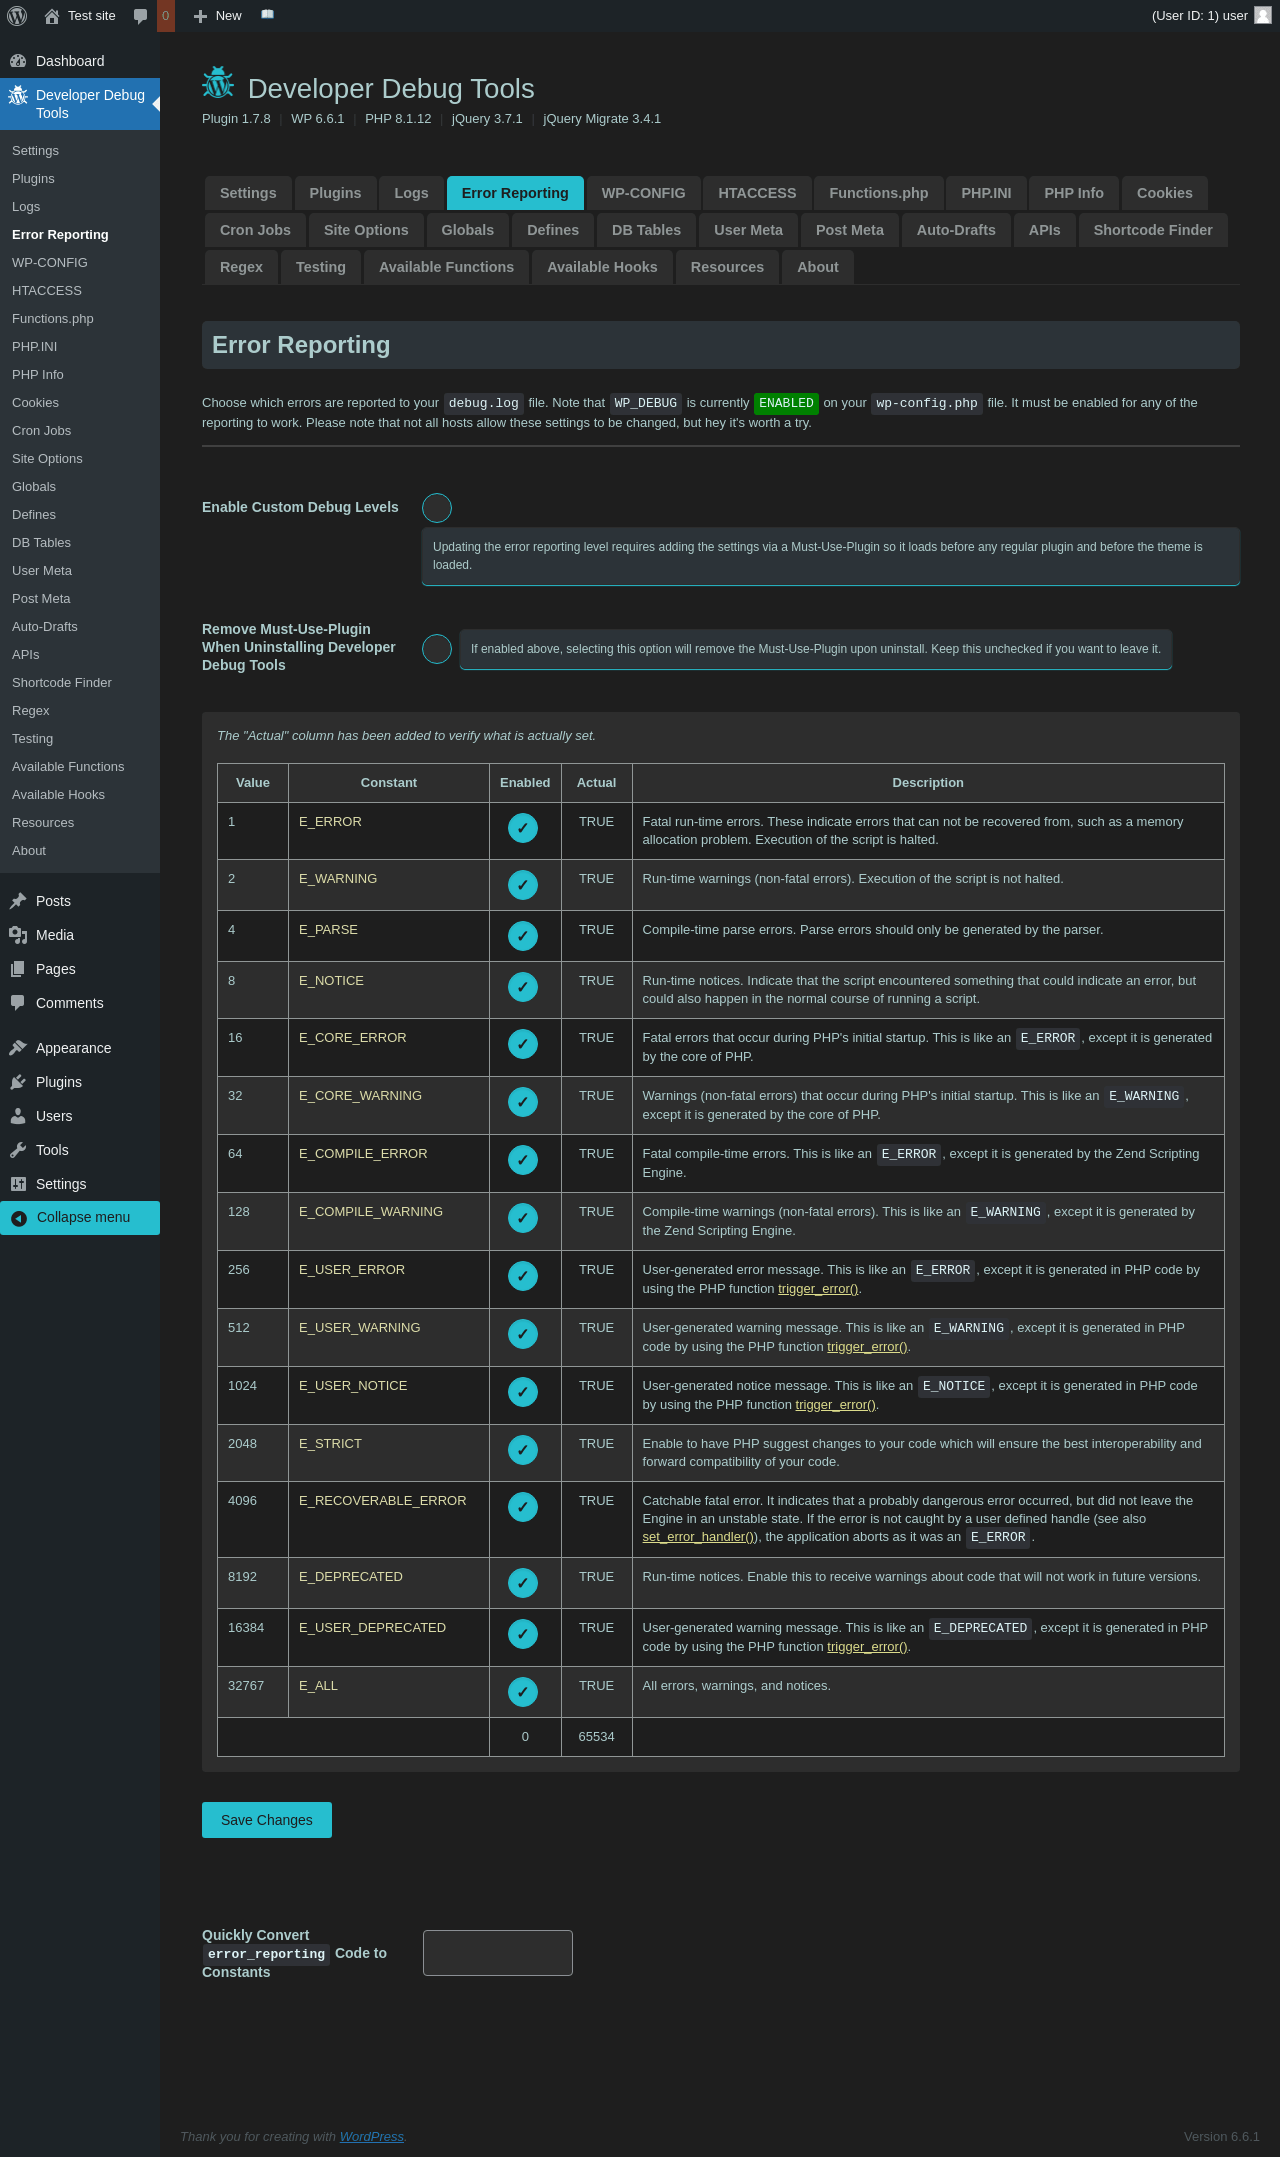Toggle the E_NOTICE enabled checkbox
The height and width of the screenshot is (2157, 1280).
[523, 987]
